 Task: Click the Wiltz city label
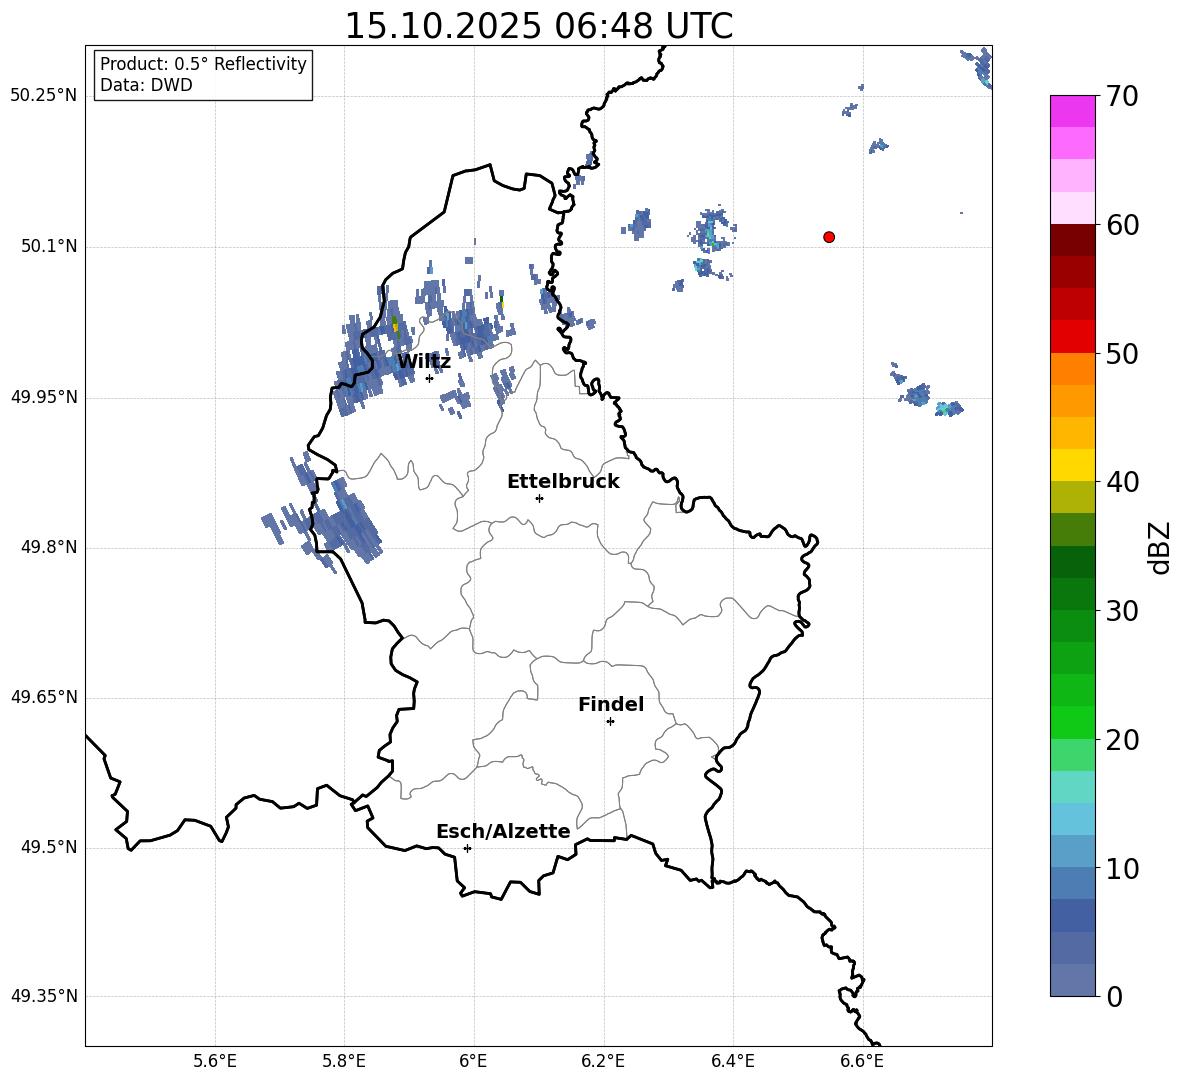tap(424, 362)
